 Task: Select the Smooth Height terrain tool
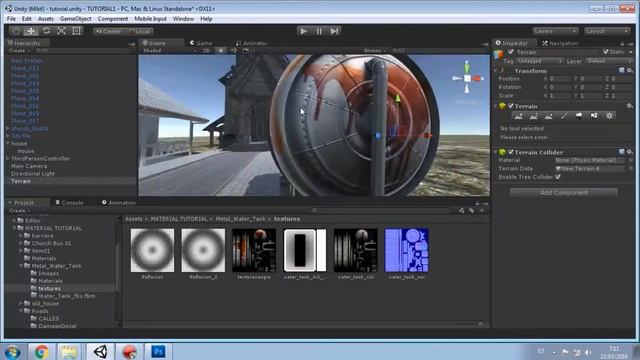549,116
